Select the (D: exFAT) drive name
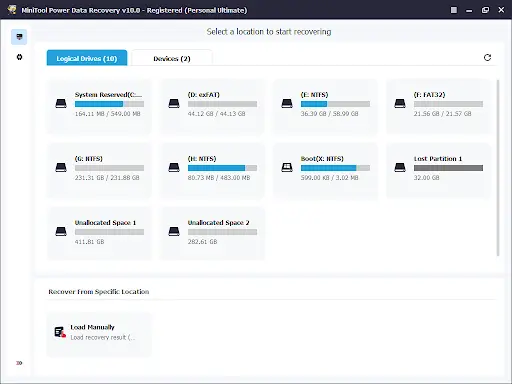Viewport: 512px width, 384px height. point(204,95)
